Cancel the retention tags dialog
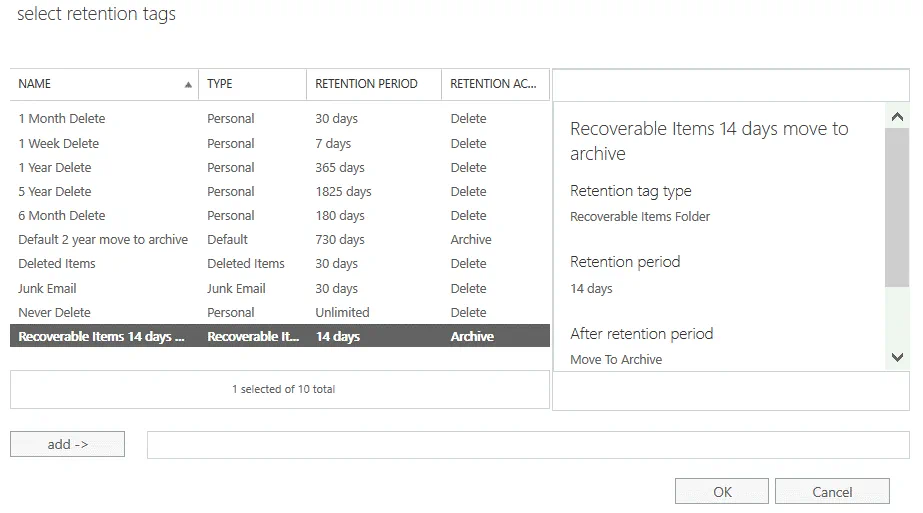 point(831,491)
